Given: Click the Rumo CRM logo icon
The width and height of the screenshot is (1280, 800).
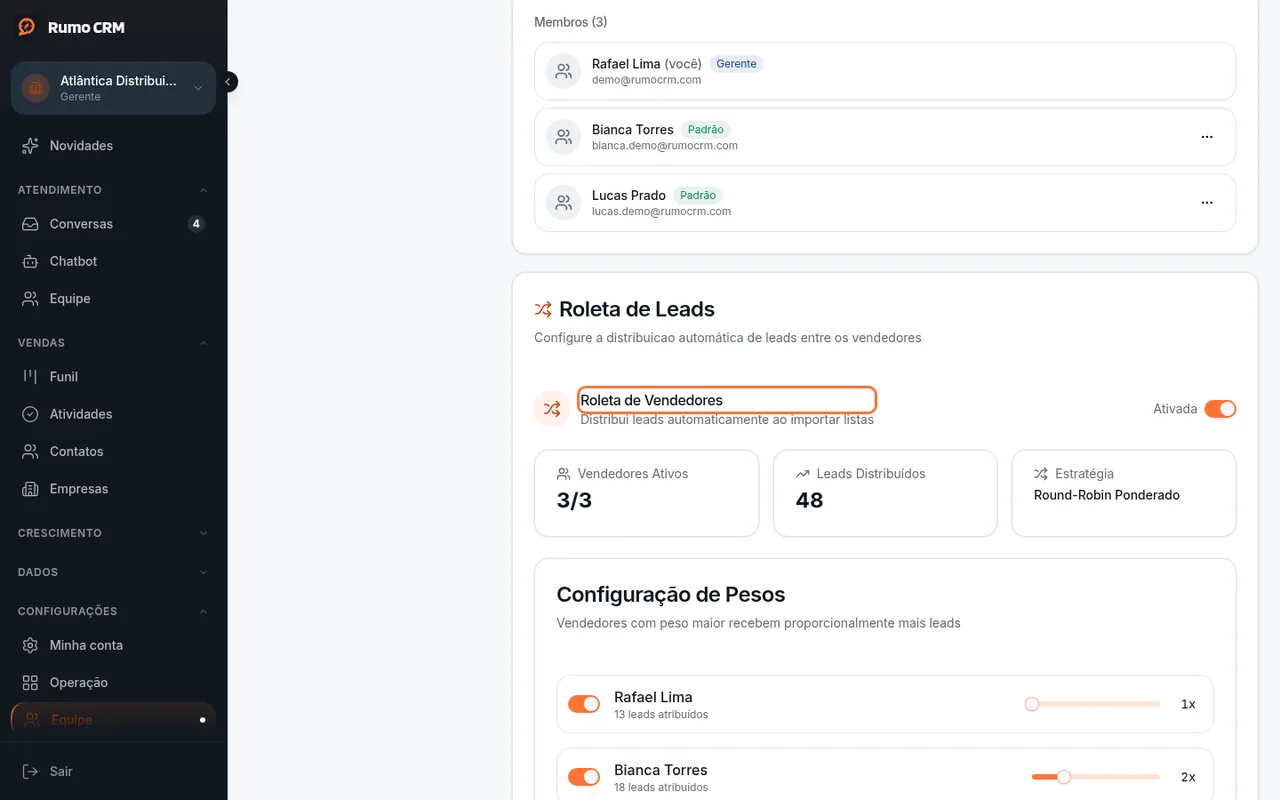Looking at the screenshot, I should click(27, 27).
